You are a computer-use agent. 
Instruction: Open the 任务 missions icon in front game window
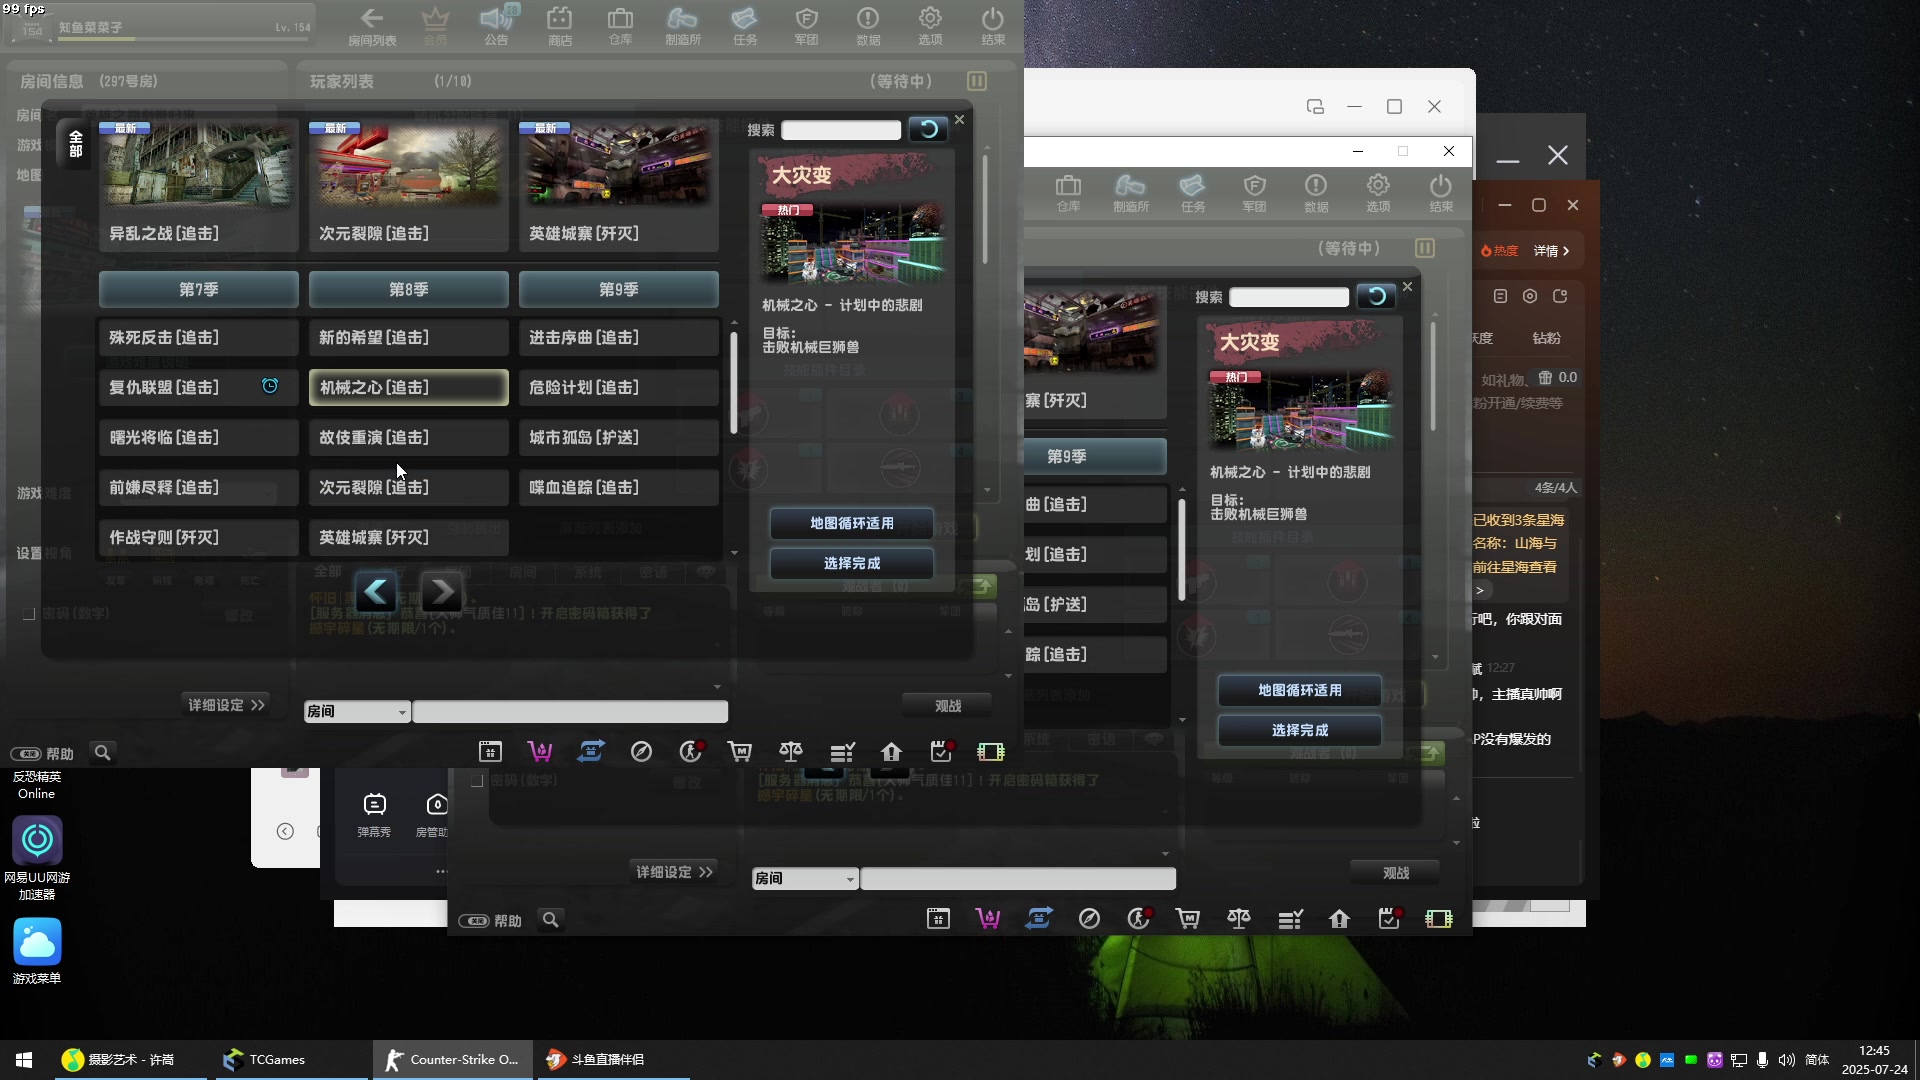tap(745, 26)
